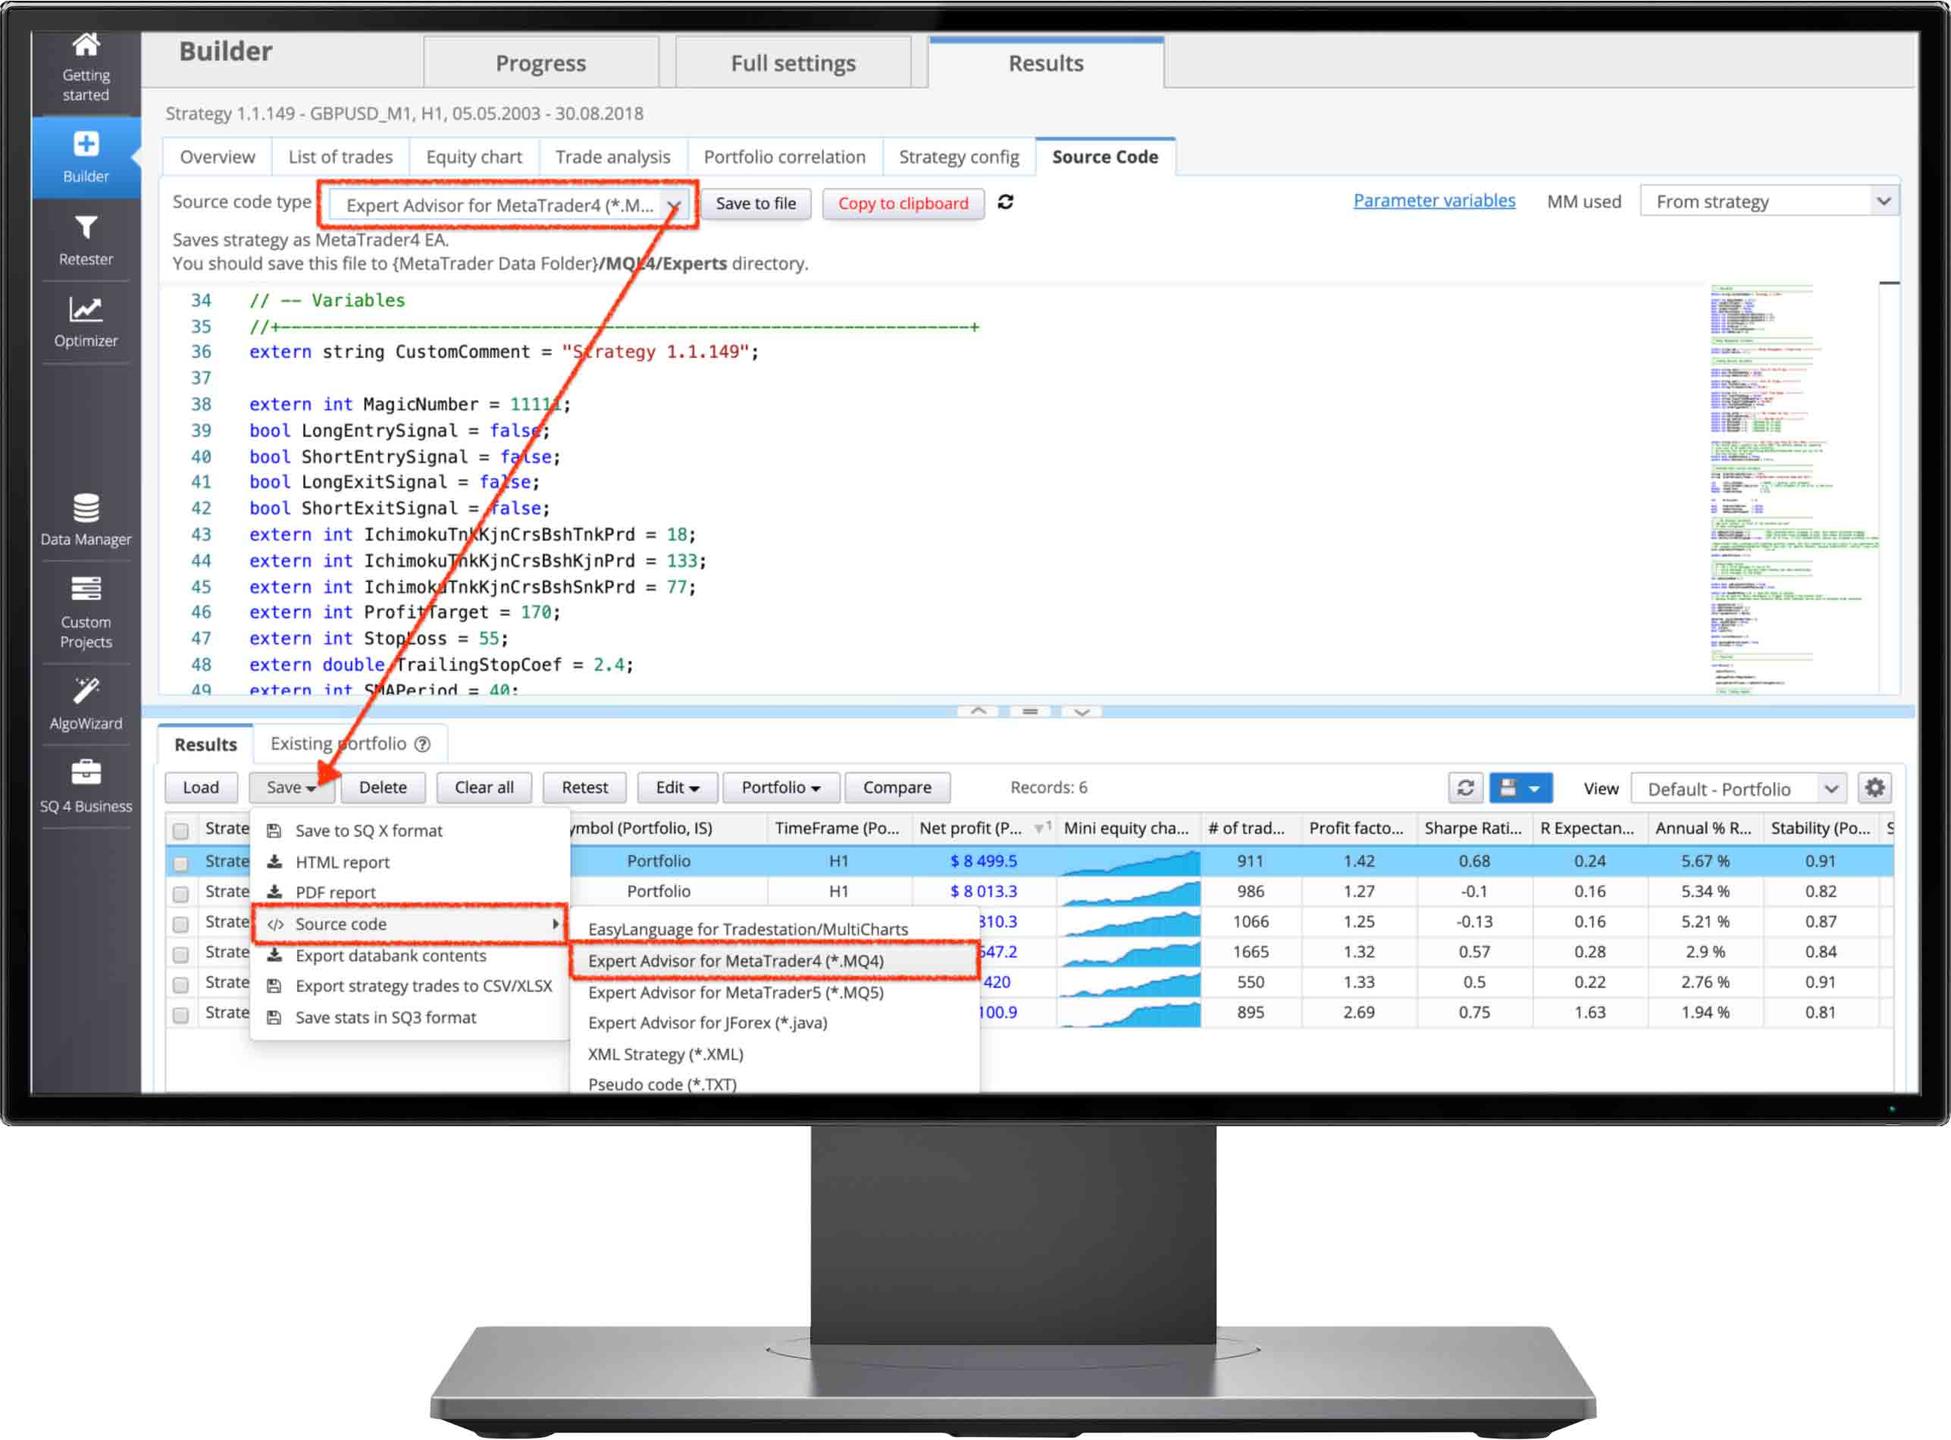Open the AlgoWizard wand icon
The image size is (1951, 1440).
(86, 702)
